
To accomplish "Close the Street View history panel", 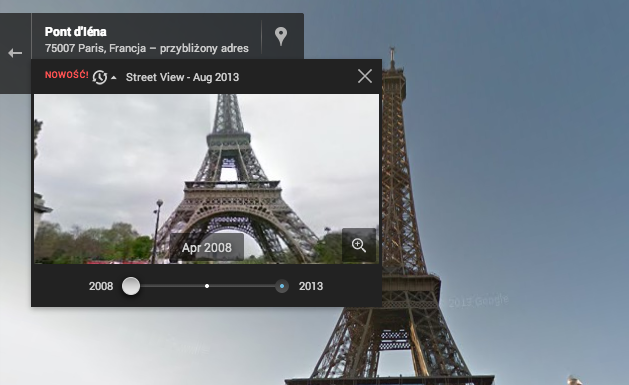I will (365, 76).
